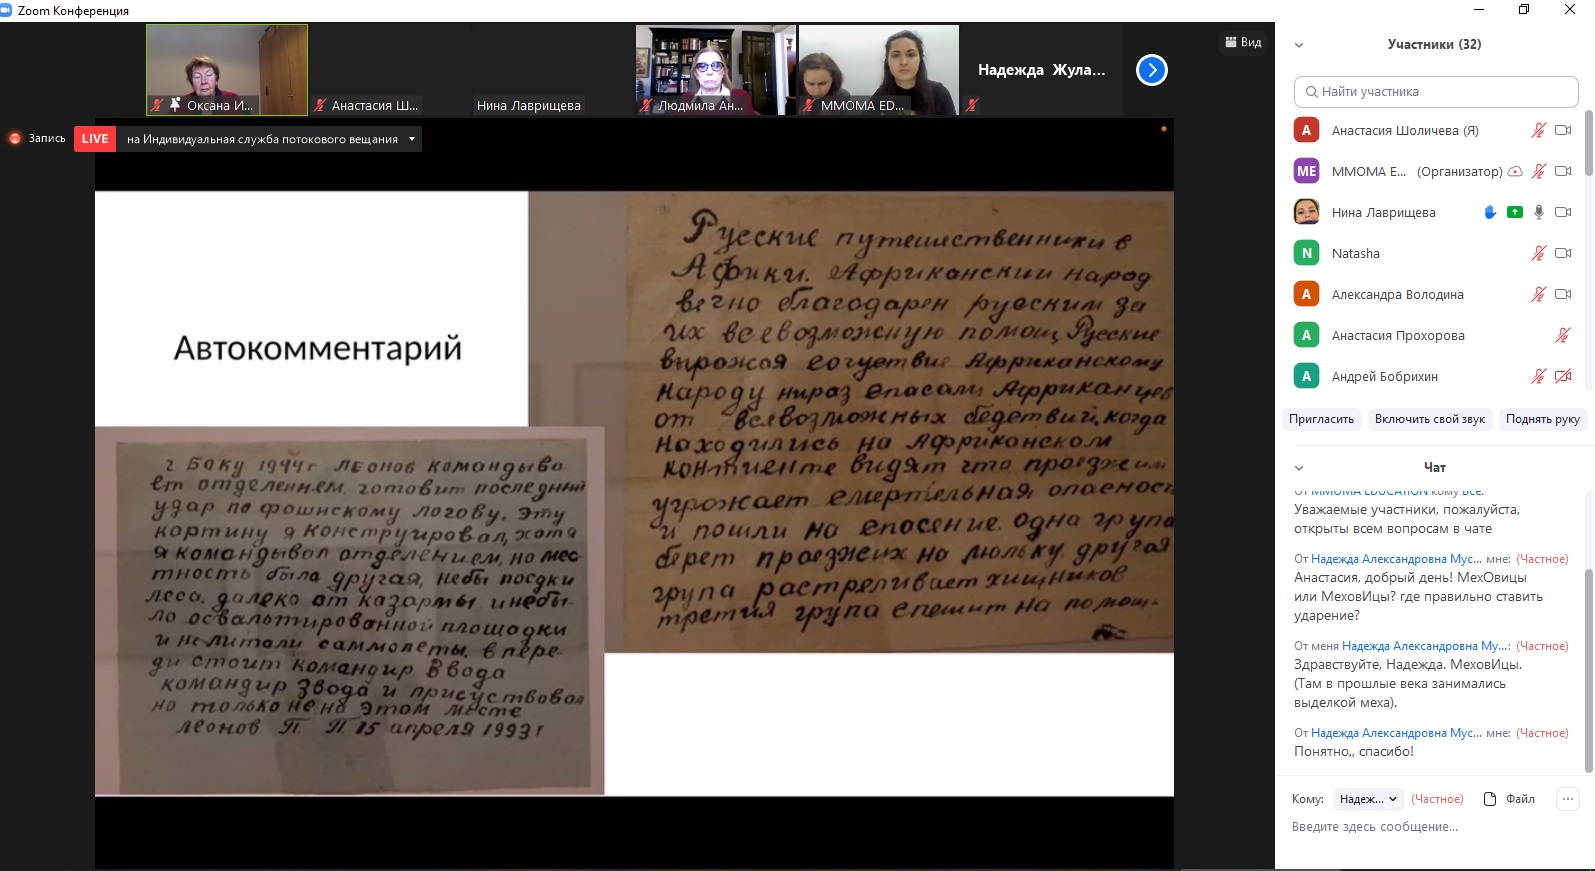Click the Включить свой звук button
Image resolution: width=1595 pixels, height=871 pixels.
pos(1429,419)
